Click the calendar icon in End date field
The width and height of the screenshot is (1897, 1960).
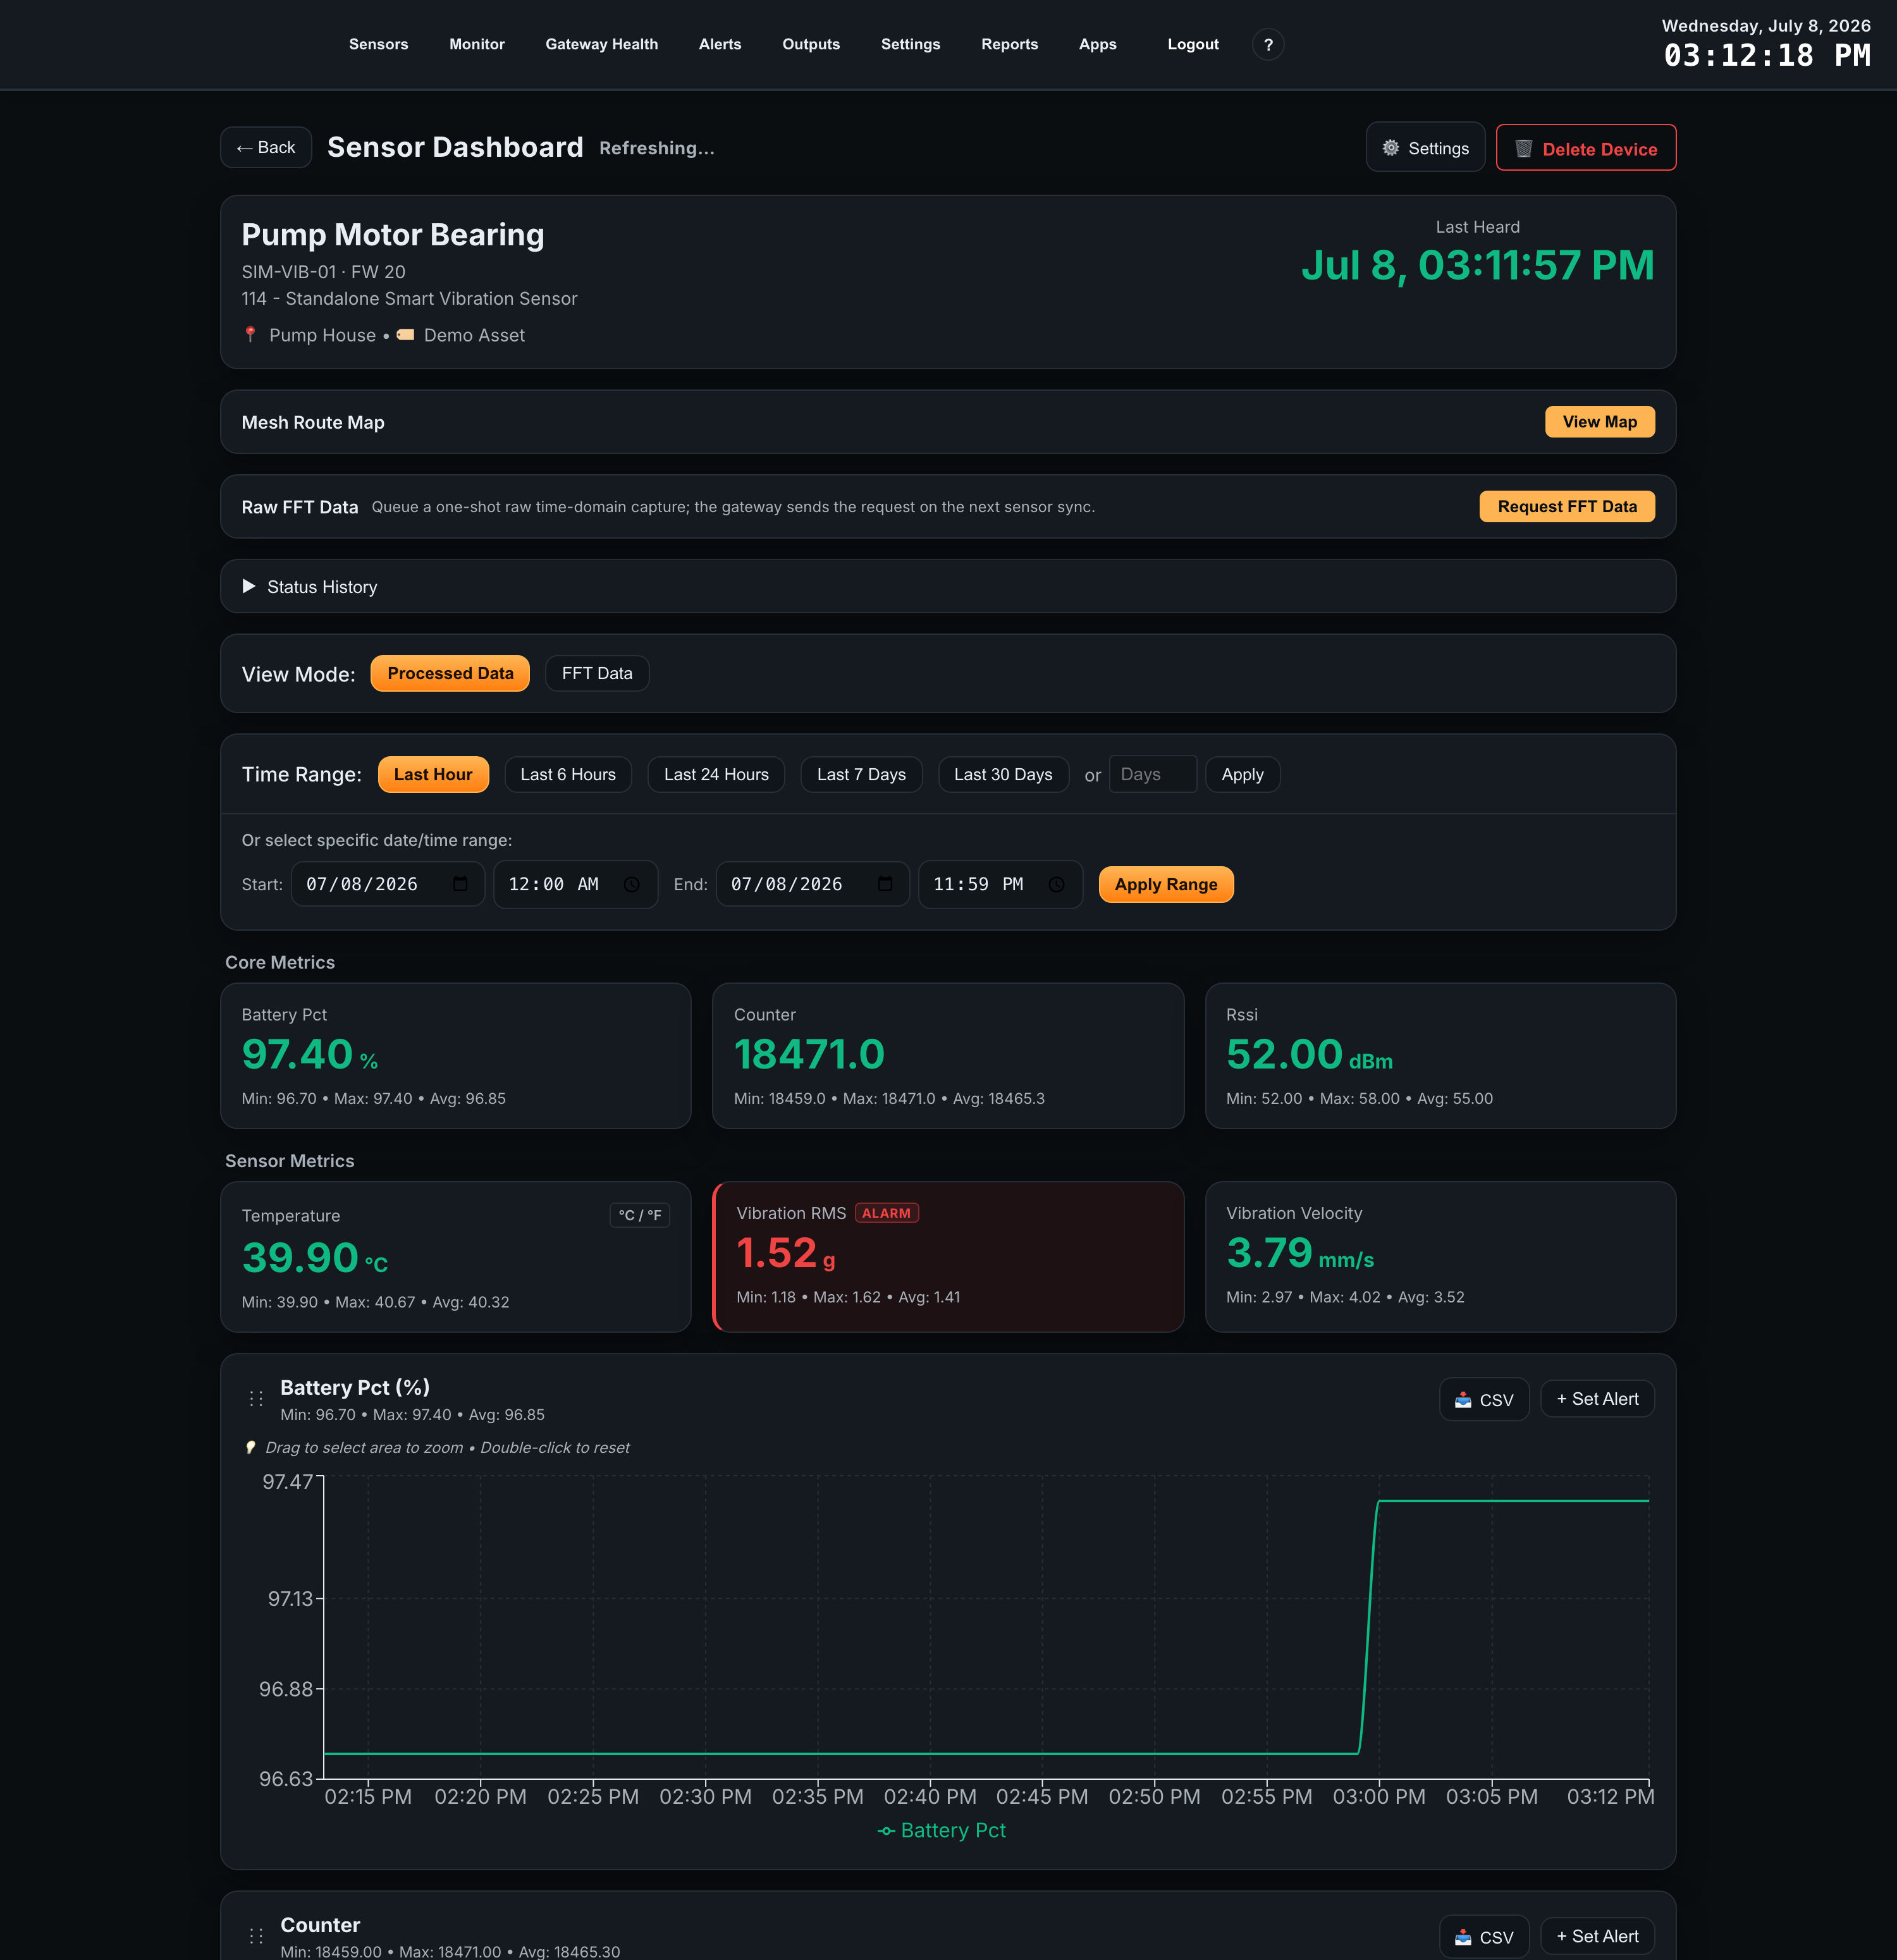point(885,884)
